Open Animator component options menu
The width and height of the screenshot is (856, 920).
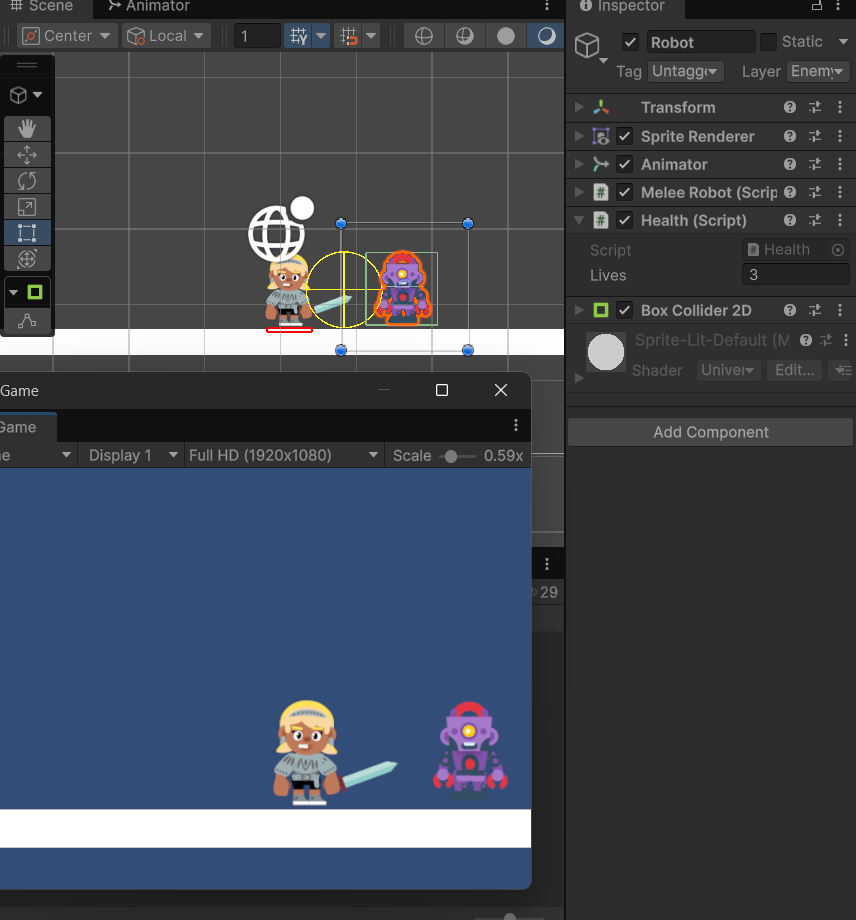(x=840, y=164)
